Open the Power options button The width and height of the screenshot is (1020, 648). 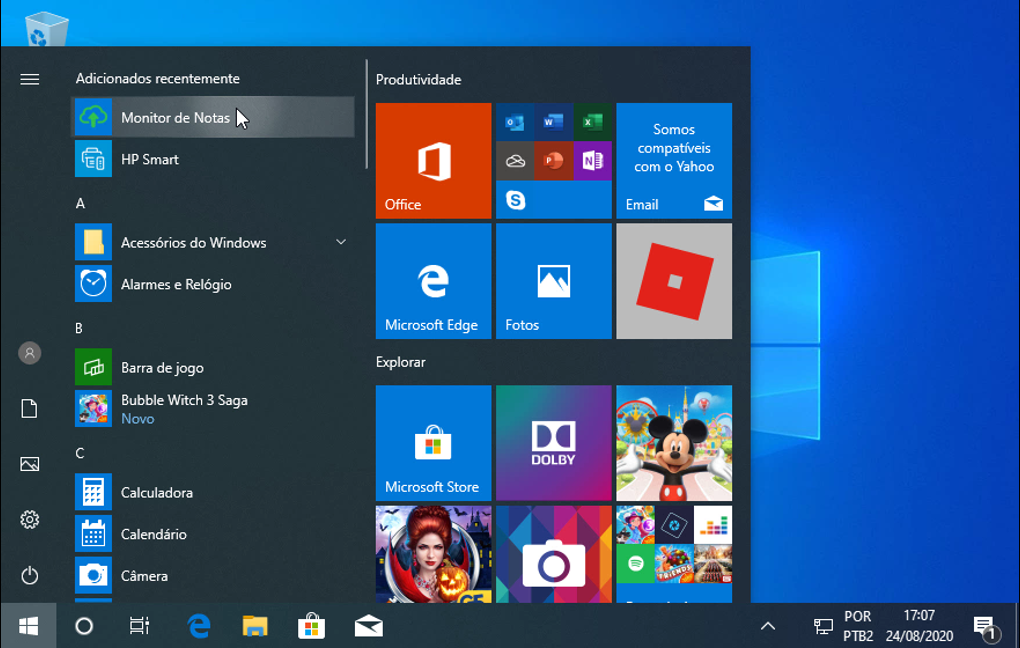click(29, 575)
